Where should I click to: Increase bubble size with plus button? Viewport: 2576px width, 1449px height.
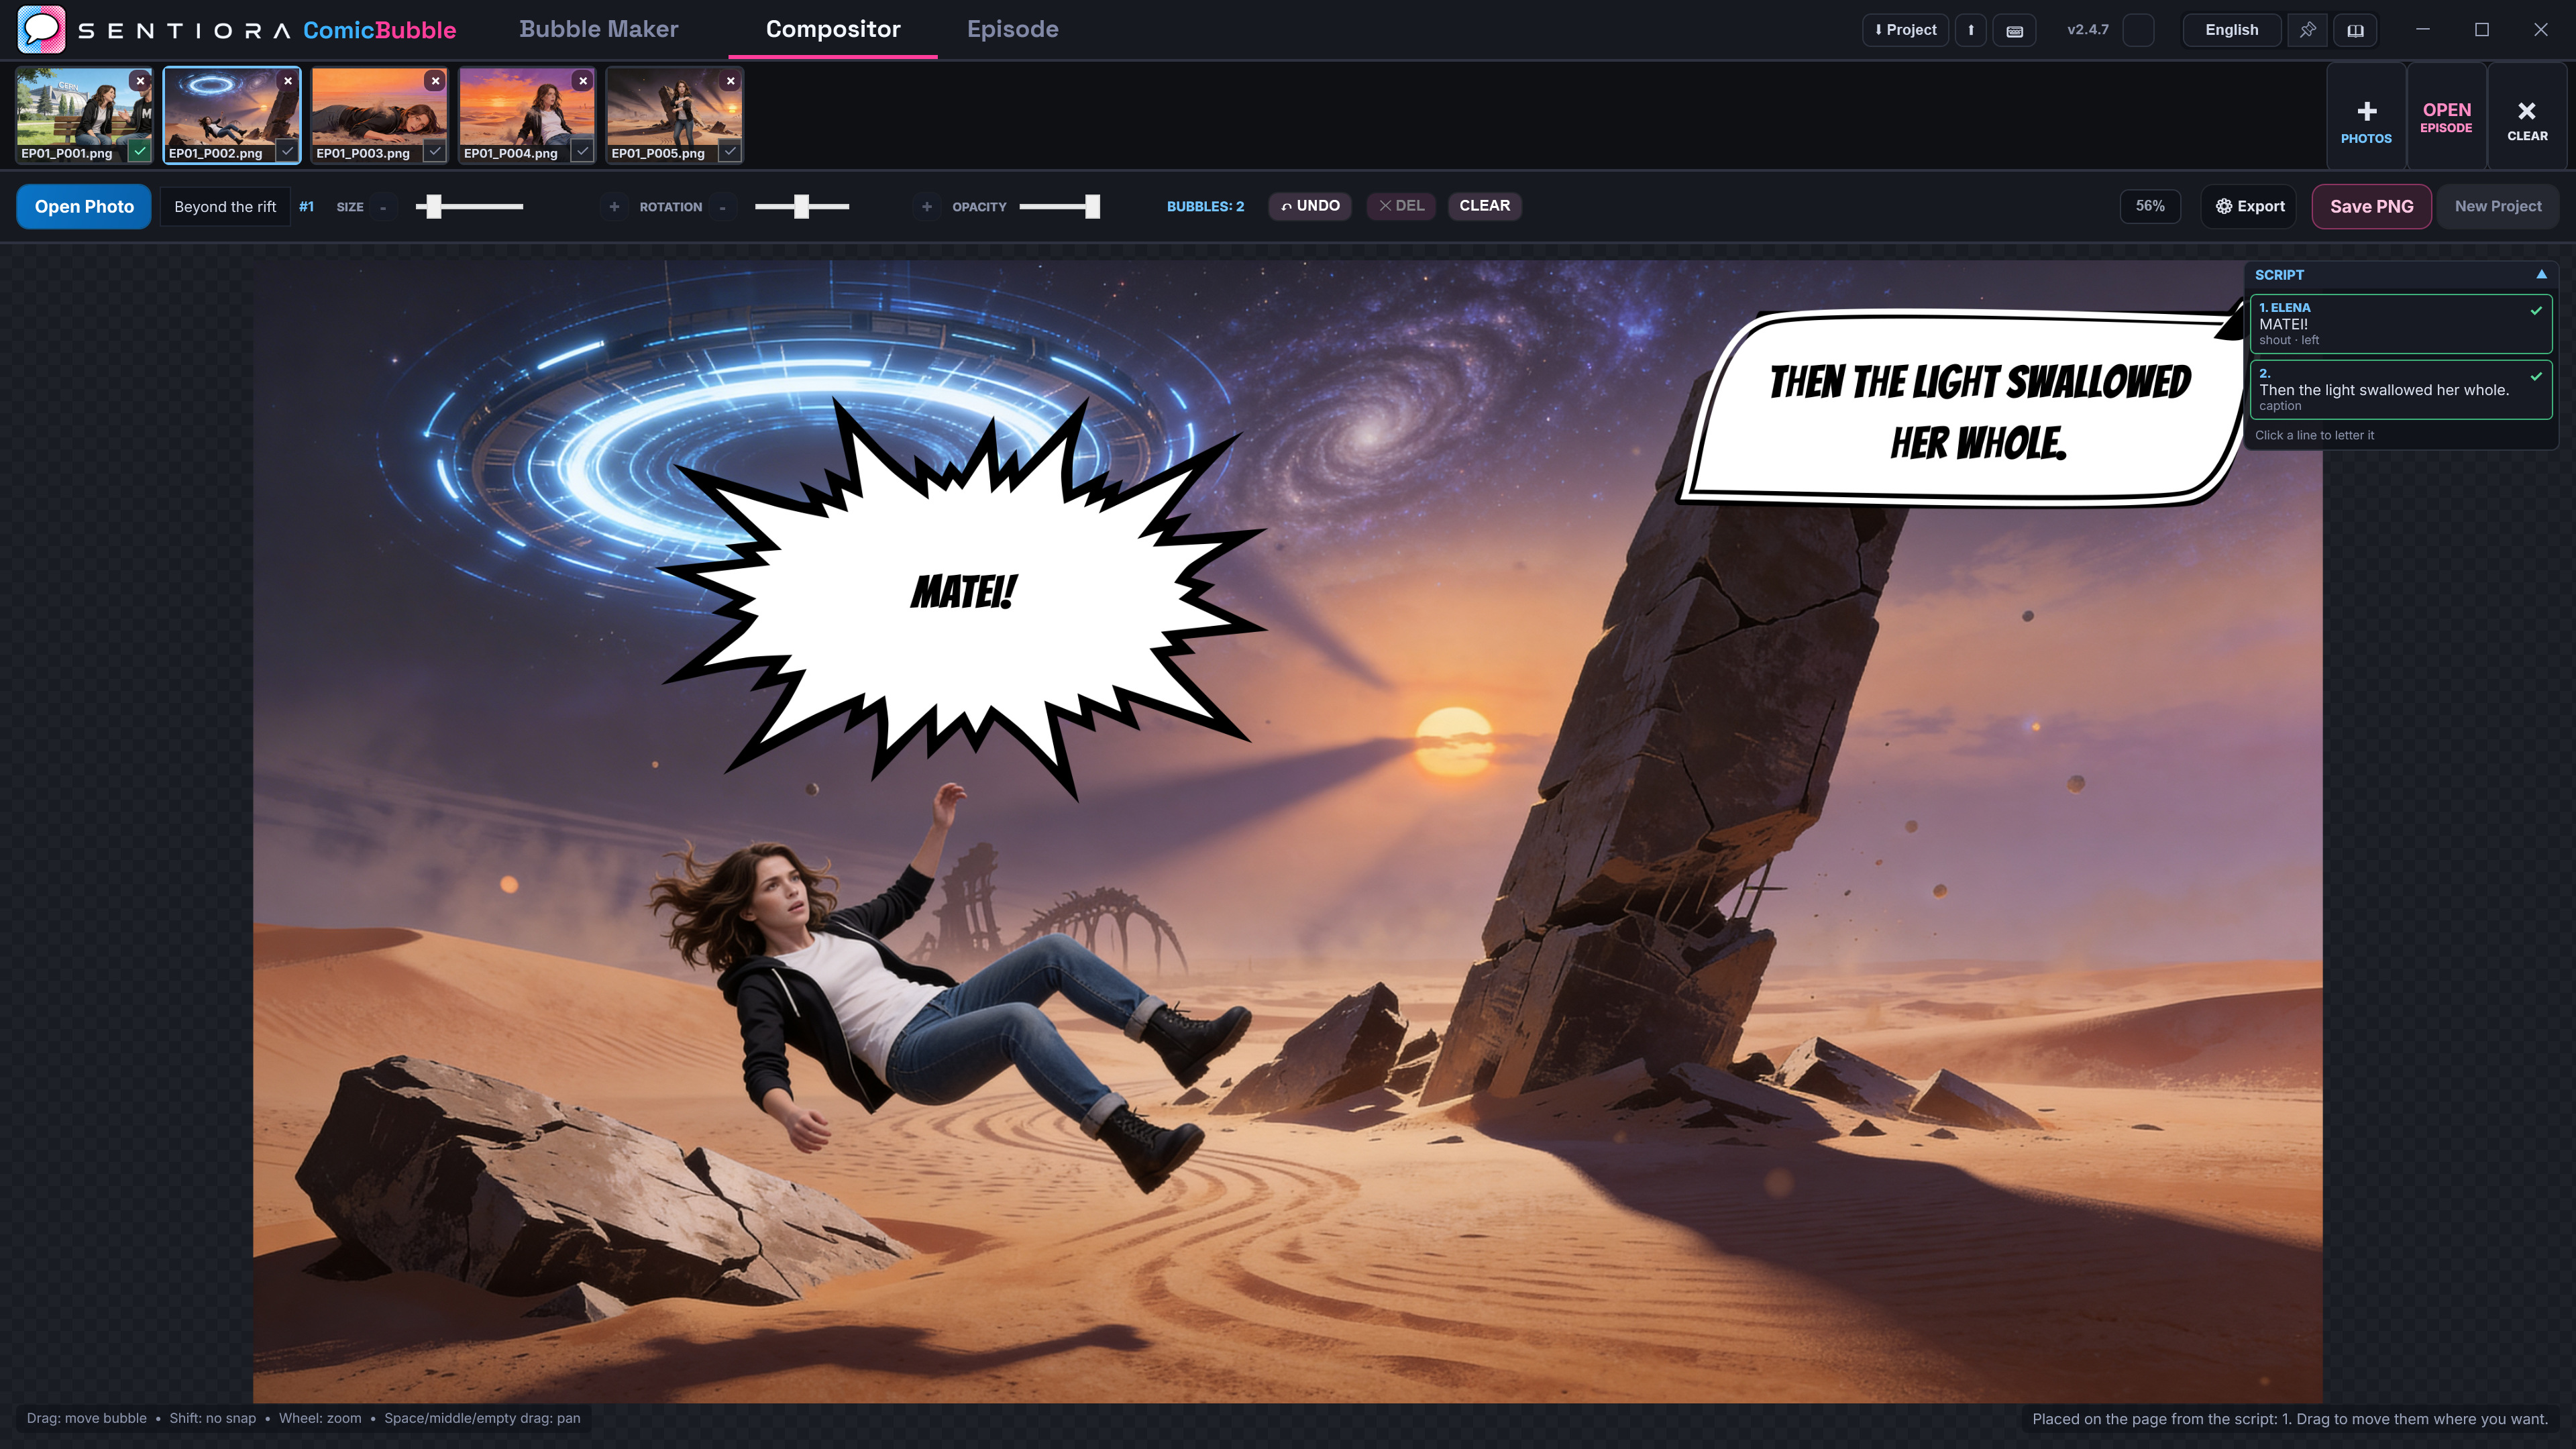click(614, 207)
